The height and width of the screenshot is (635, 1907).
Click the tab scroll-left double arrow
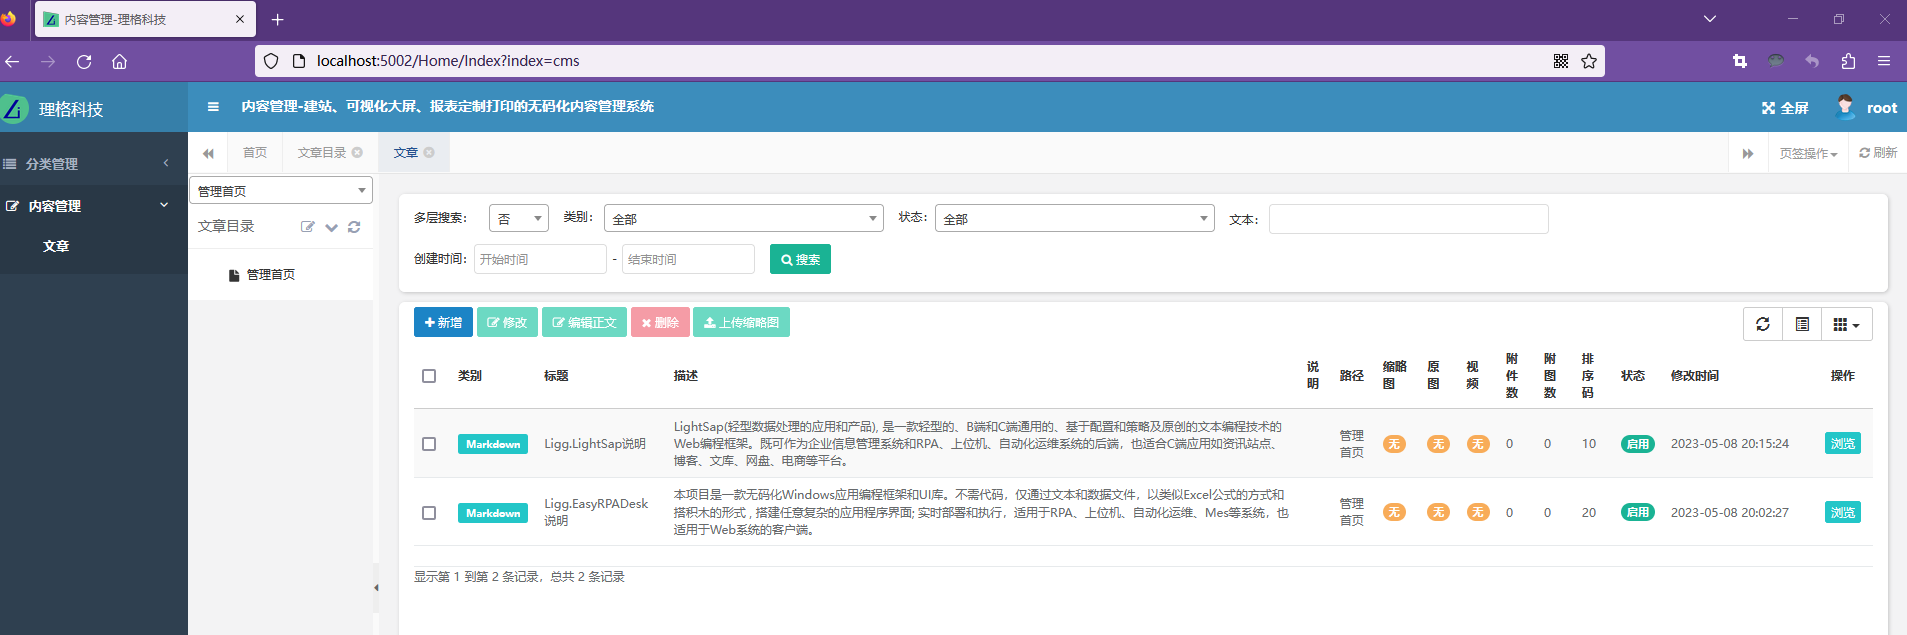(208, 153)
